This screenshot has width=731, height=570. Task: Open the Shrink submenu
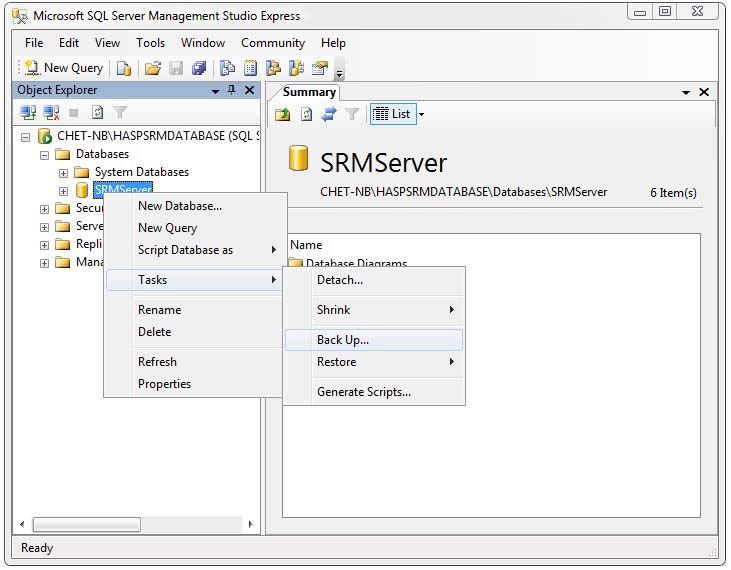pyautogui.click(x=374, y=310)
